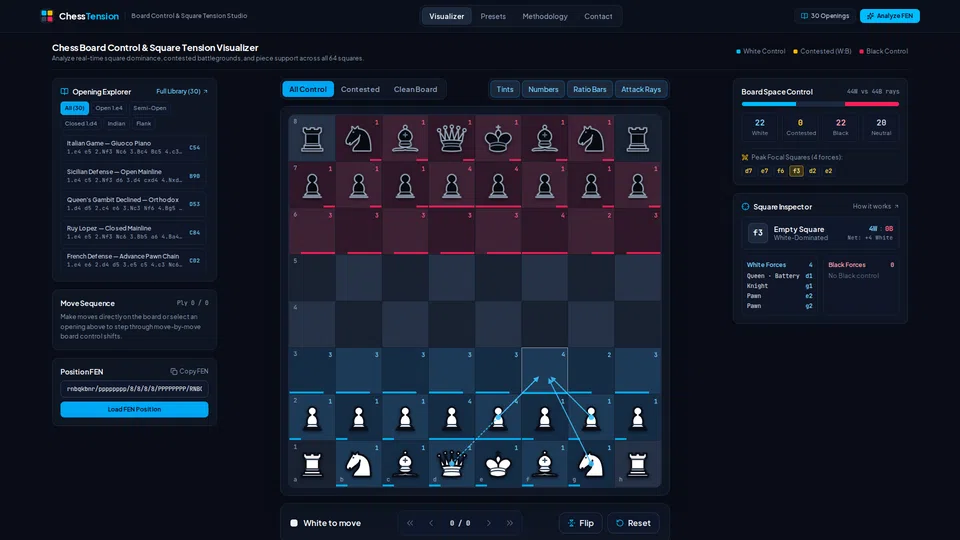Image resolution: width=960 pixels, height=540 pixels.
Task: Click the white queen on d1
Action: (451, 465)
